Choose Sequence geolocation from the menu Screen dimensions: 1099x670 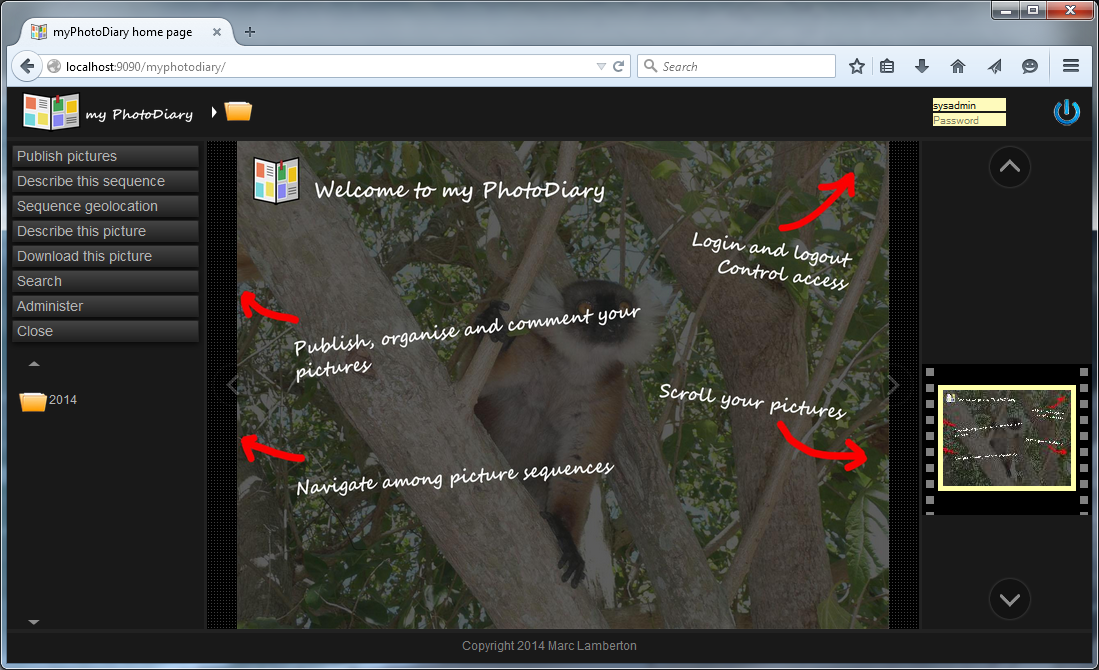pyautogui.click(x=105, y=206)
